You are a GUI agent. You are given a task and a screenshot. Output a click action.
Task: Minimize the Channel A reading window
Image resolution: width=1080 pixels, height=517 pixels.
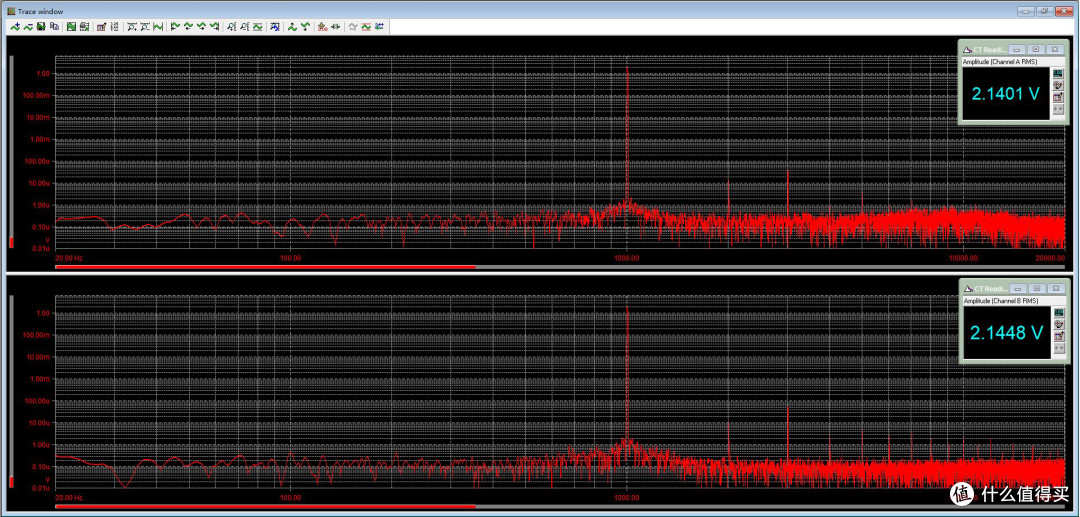coord(1017,50)
